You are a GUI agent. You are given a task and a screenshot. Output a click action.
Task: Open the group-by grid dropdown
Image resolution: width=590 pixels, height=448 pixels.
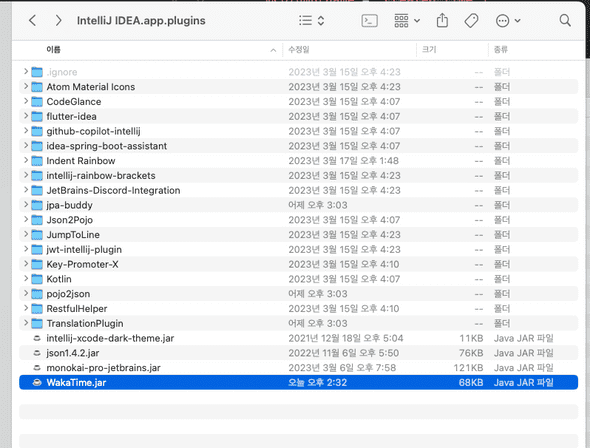(407, 21)
